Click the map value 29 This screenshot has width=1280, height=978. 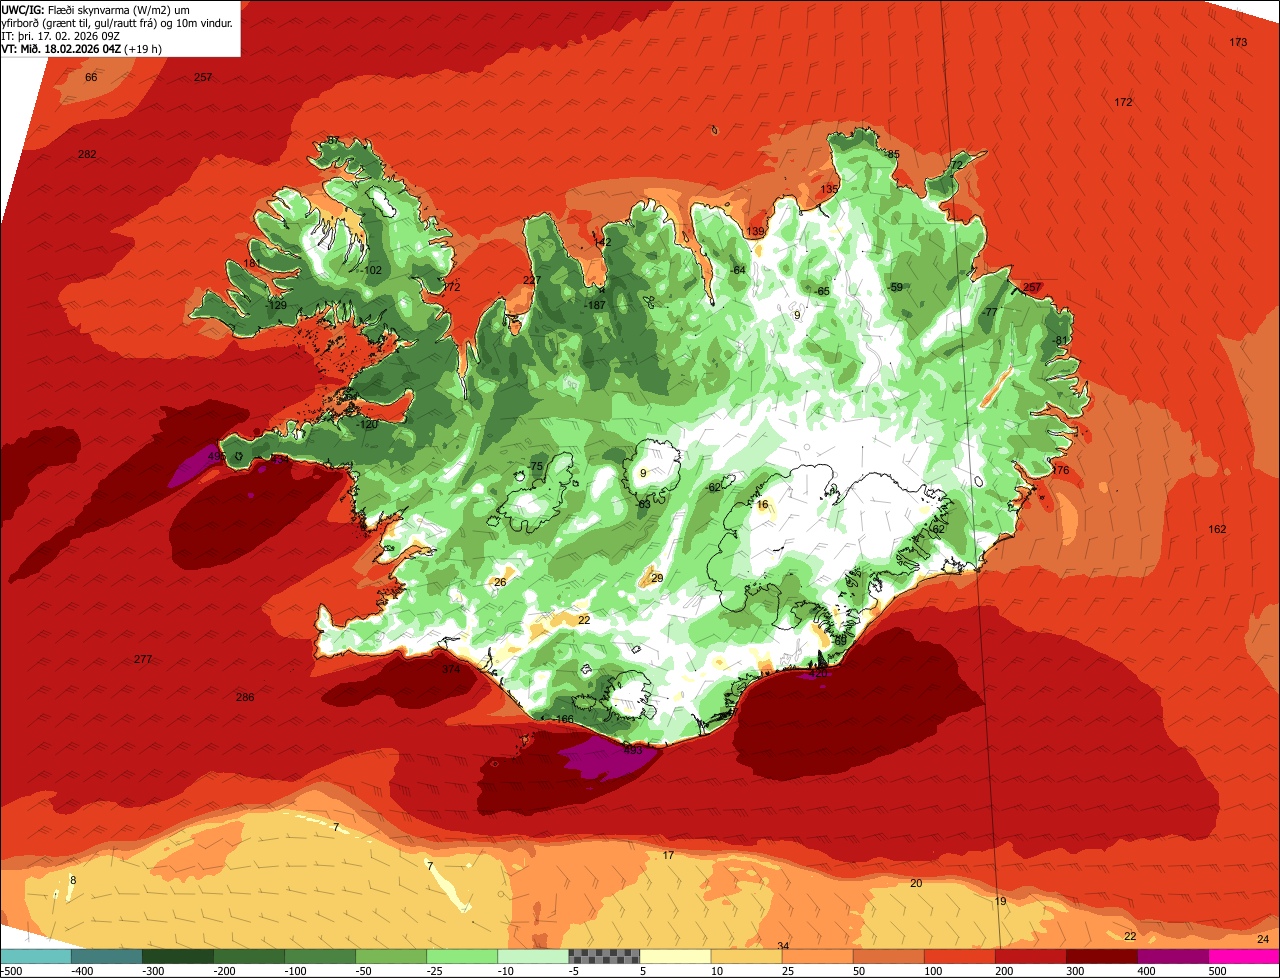point(657,578)
